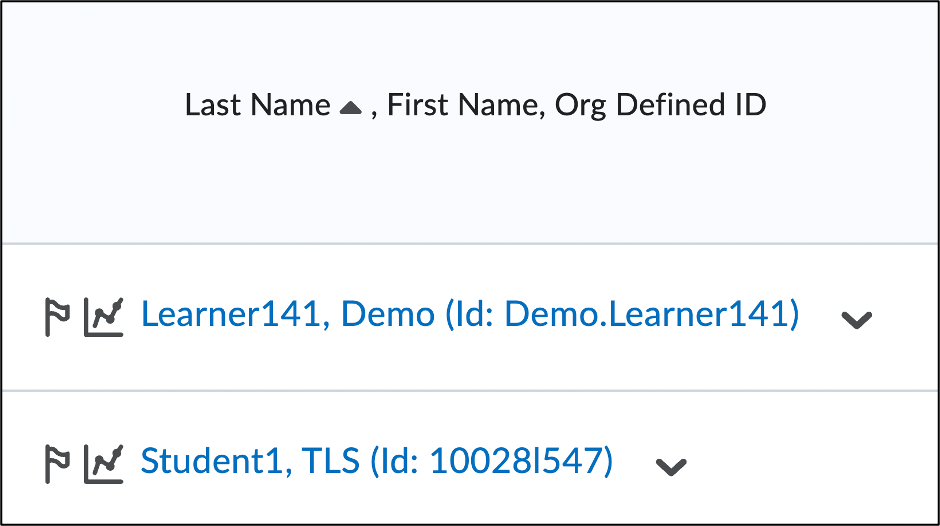
Task: Click the Demo.Learner141 ID text
Action: [x=651, y=315]
